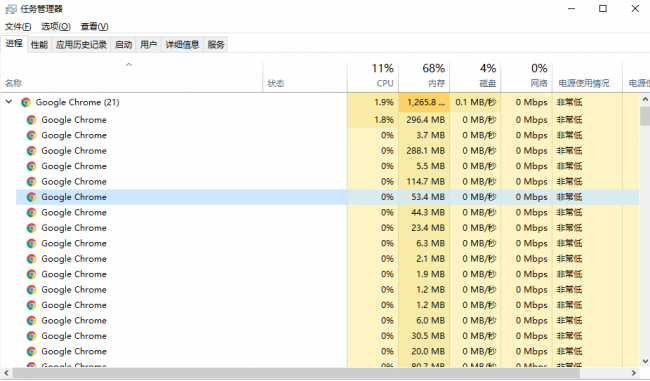Screen dimensions: 650x381
Task: Click the vertical scrollbar up arrow
Action: pos(645,99)
